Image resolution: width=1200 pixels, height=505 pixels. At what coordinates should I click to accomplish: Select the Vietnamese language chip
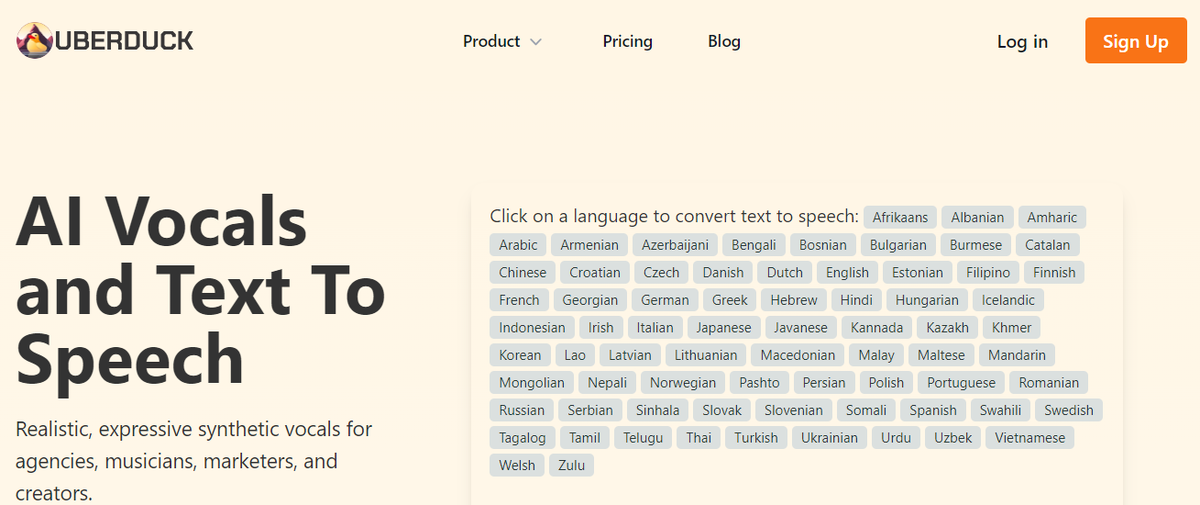pos(1030,437)
